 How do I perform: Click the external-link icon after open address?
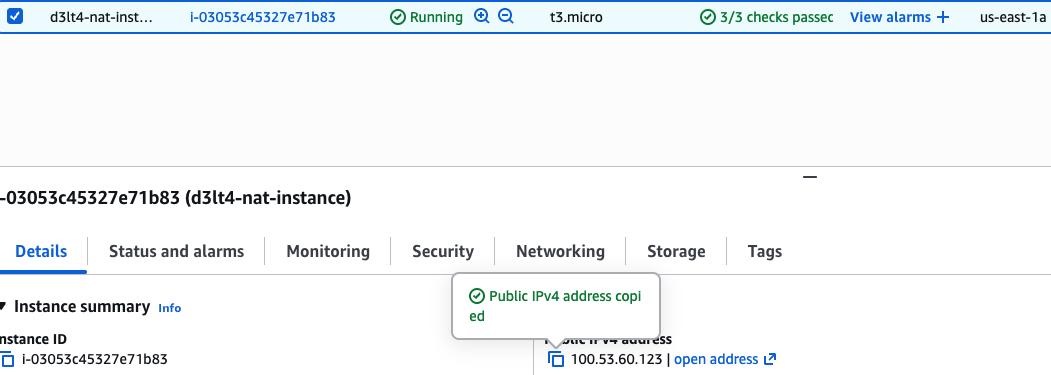769,360
